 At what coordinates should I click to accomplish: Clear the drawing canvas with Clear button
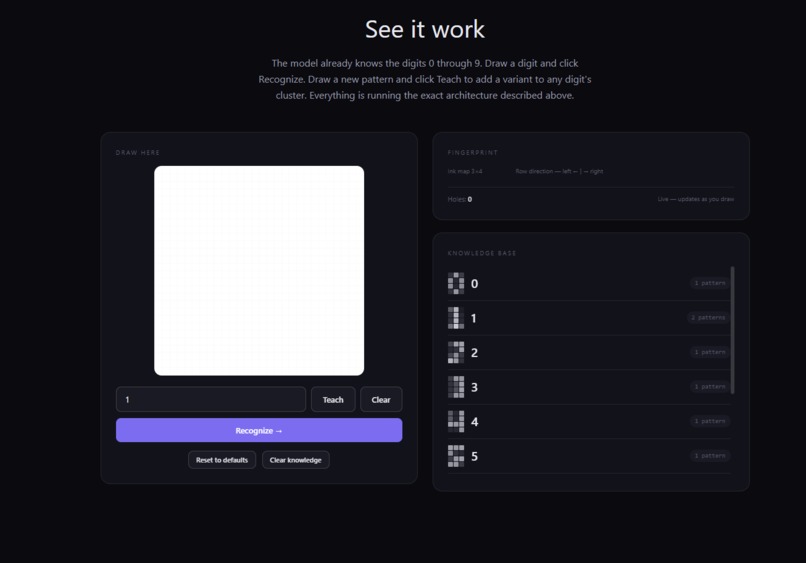click(381, 399)
